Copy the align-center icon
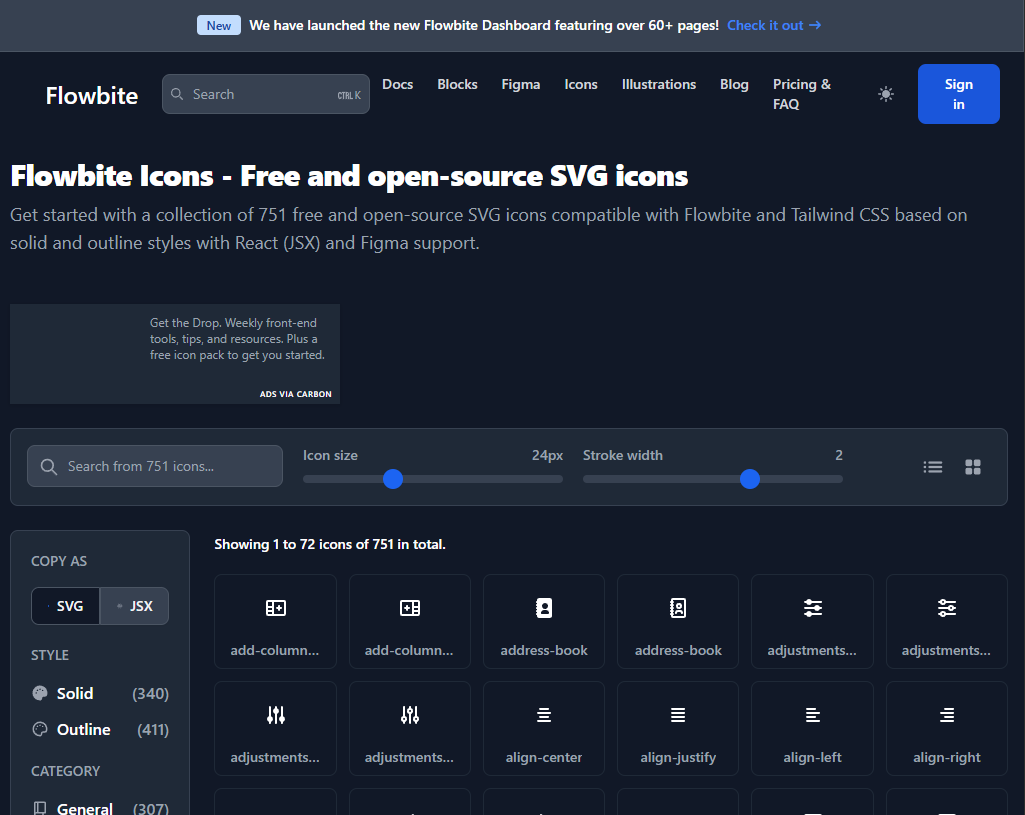1025x815 pixels. tap(544, 728)
